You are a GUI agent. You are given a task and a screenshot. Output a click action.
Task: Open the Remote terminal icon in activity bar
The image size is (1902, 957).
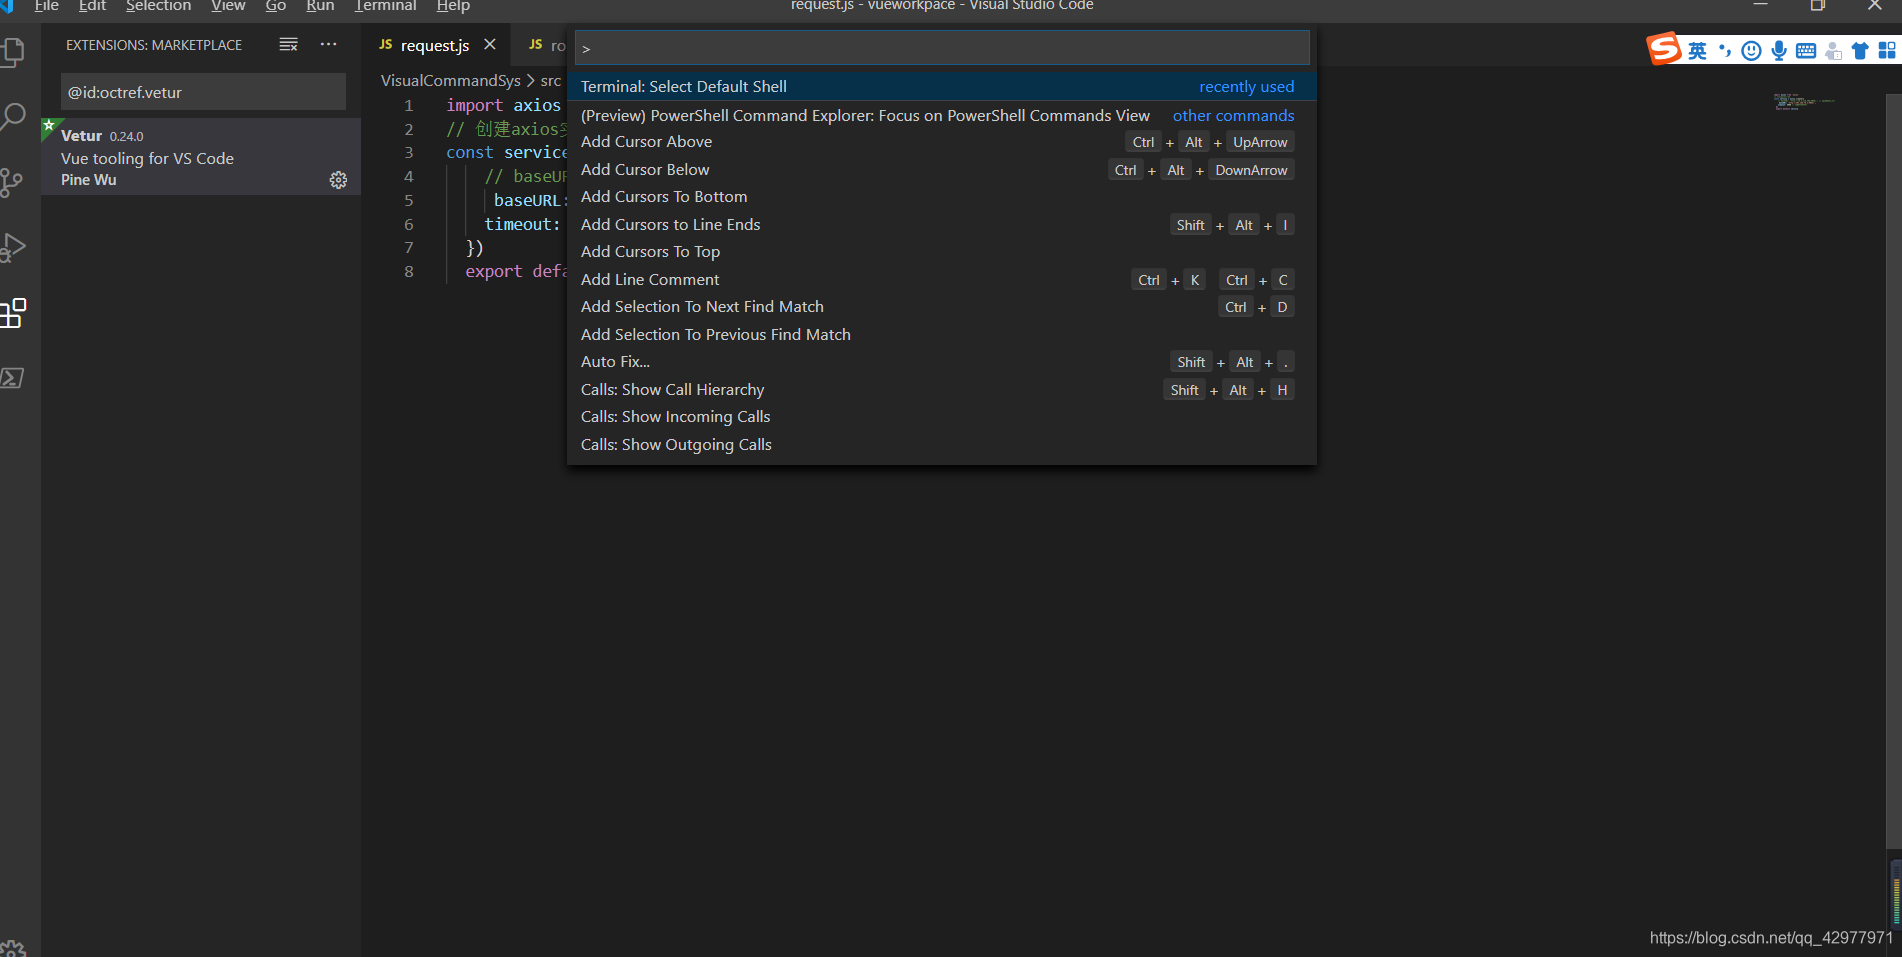[x=15, y=378]
